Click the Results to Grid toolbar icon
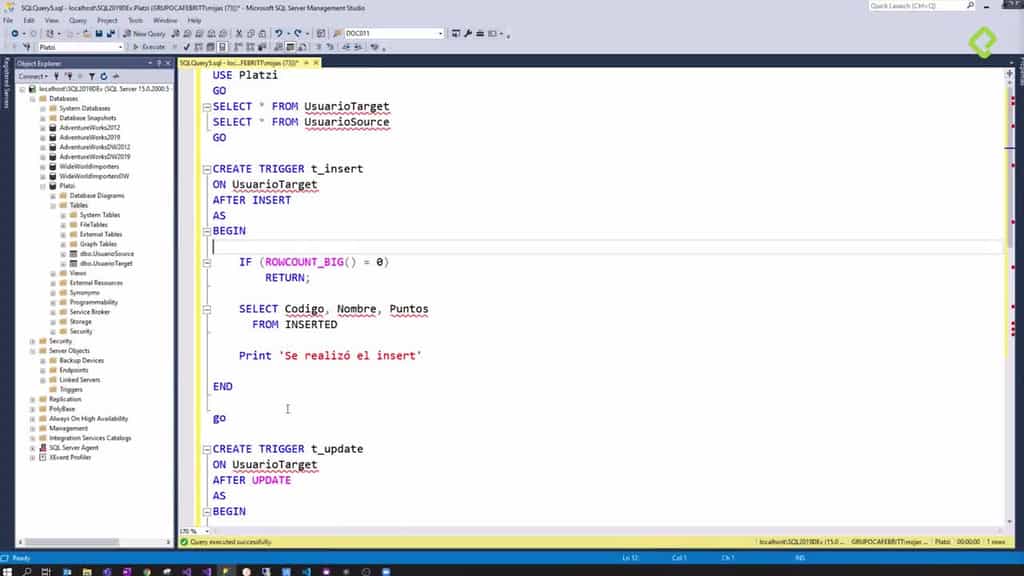 click(x=291, y=47)
